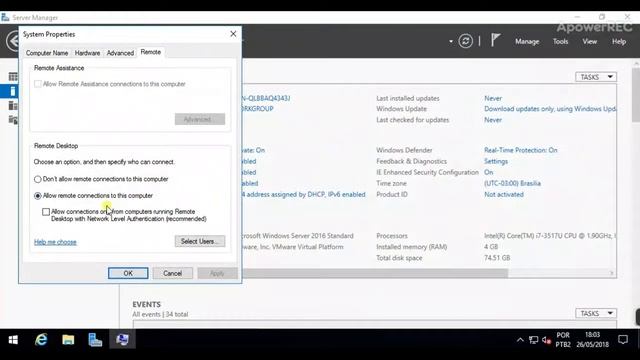The height and width of the screenshot is (360, 640).
Task: Click IE Enhanced Security Configuration On link
Action: click(x=489, y=172)
